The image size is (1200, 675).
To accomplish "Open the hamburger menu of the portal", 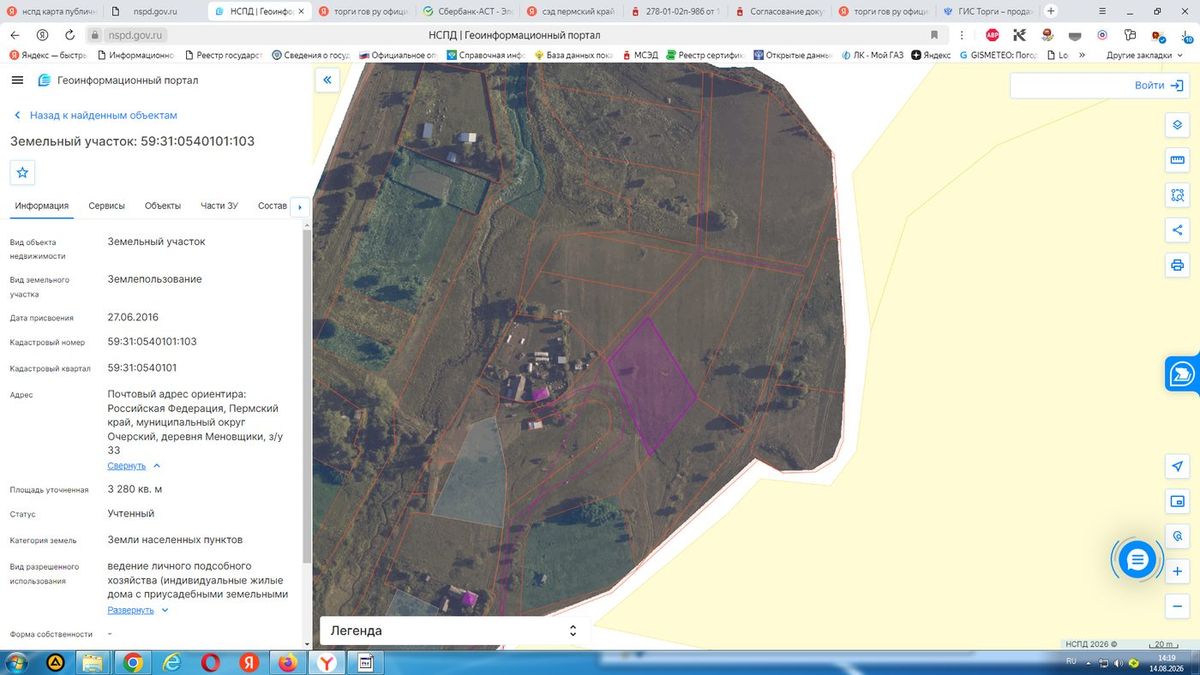I will (17, 80).
